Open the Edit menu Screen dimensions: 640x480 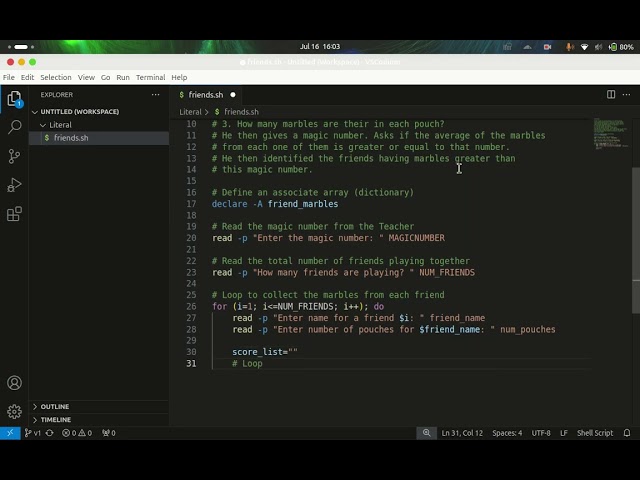(x=27, y=77)
